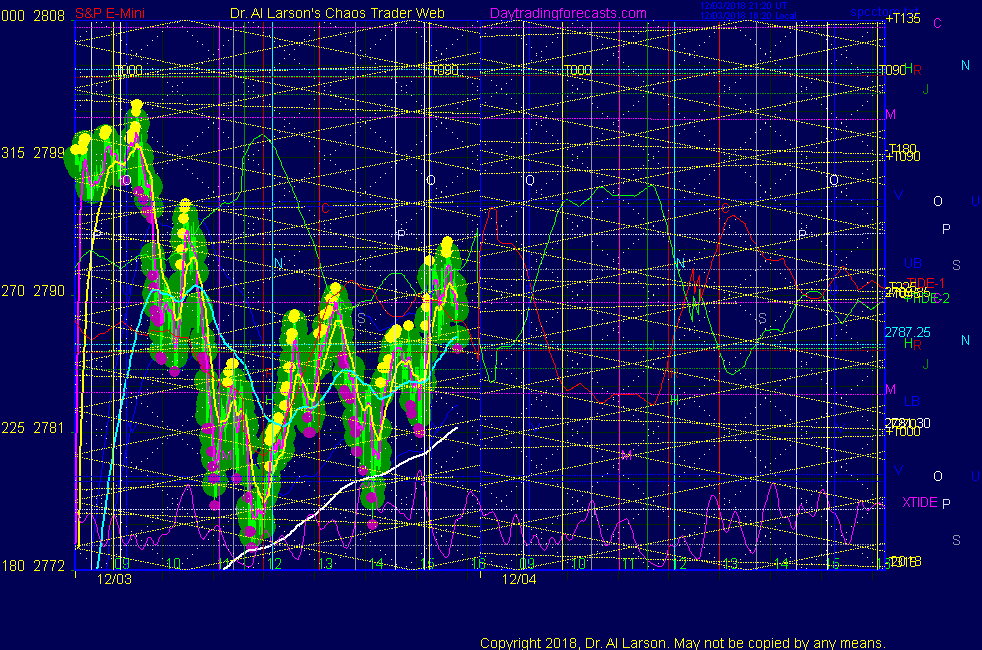
Task: Click the red "S&P E-Mini" chart title
Action: click(x=110, y=13)
